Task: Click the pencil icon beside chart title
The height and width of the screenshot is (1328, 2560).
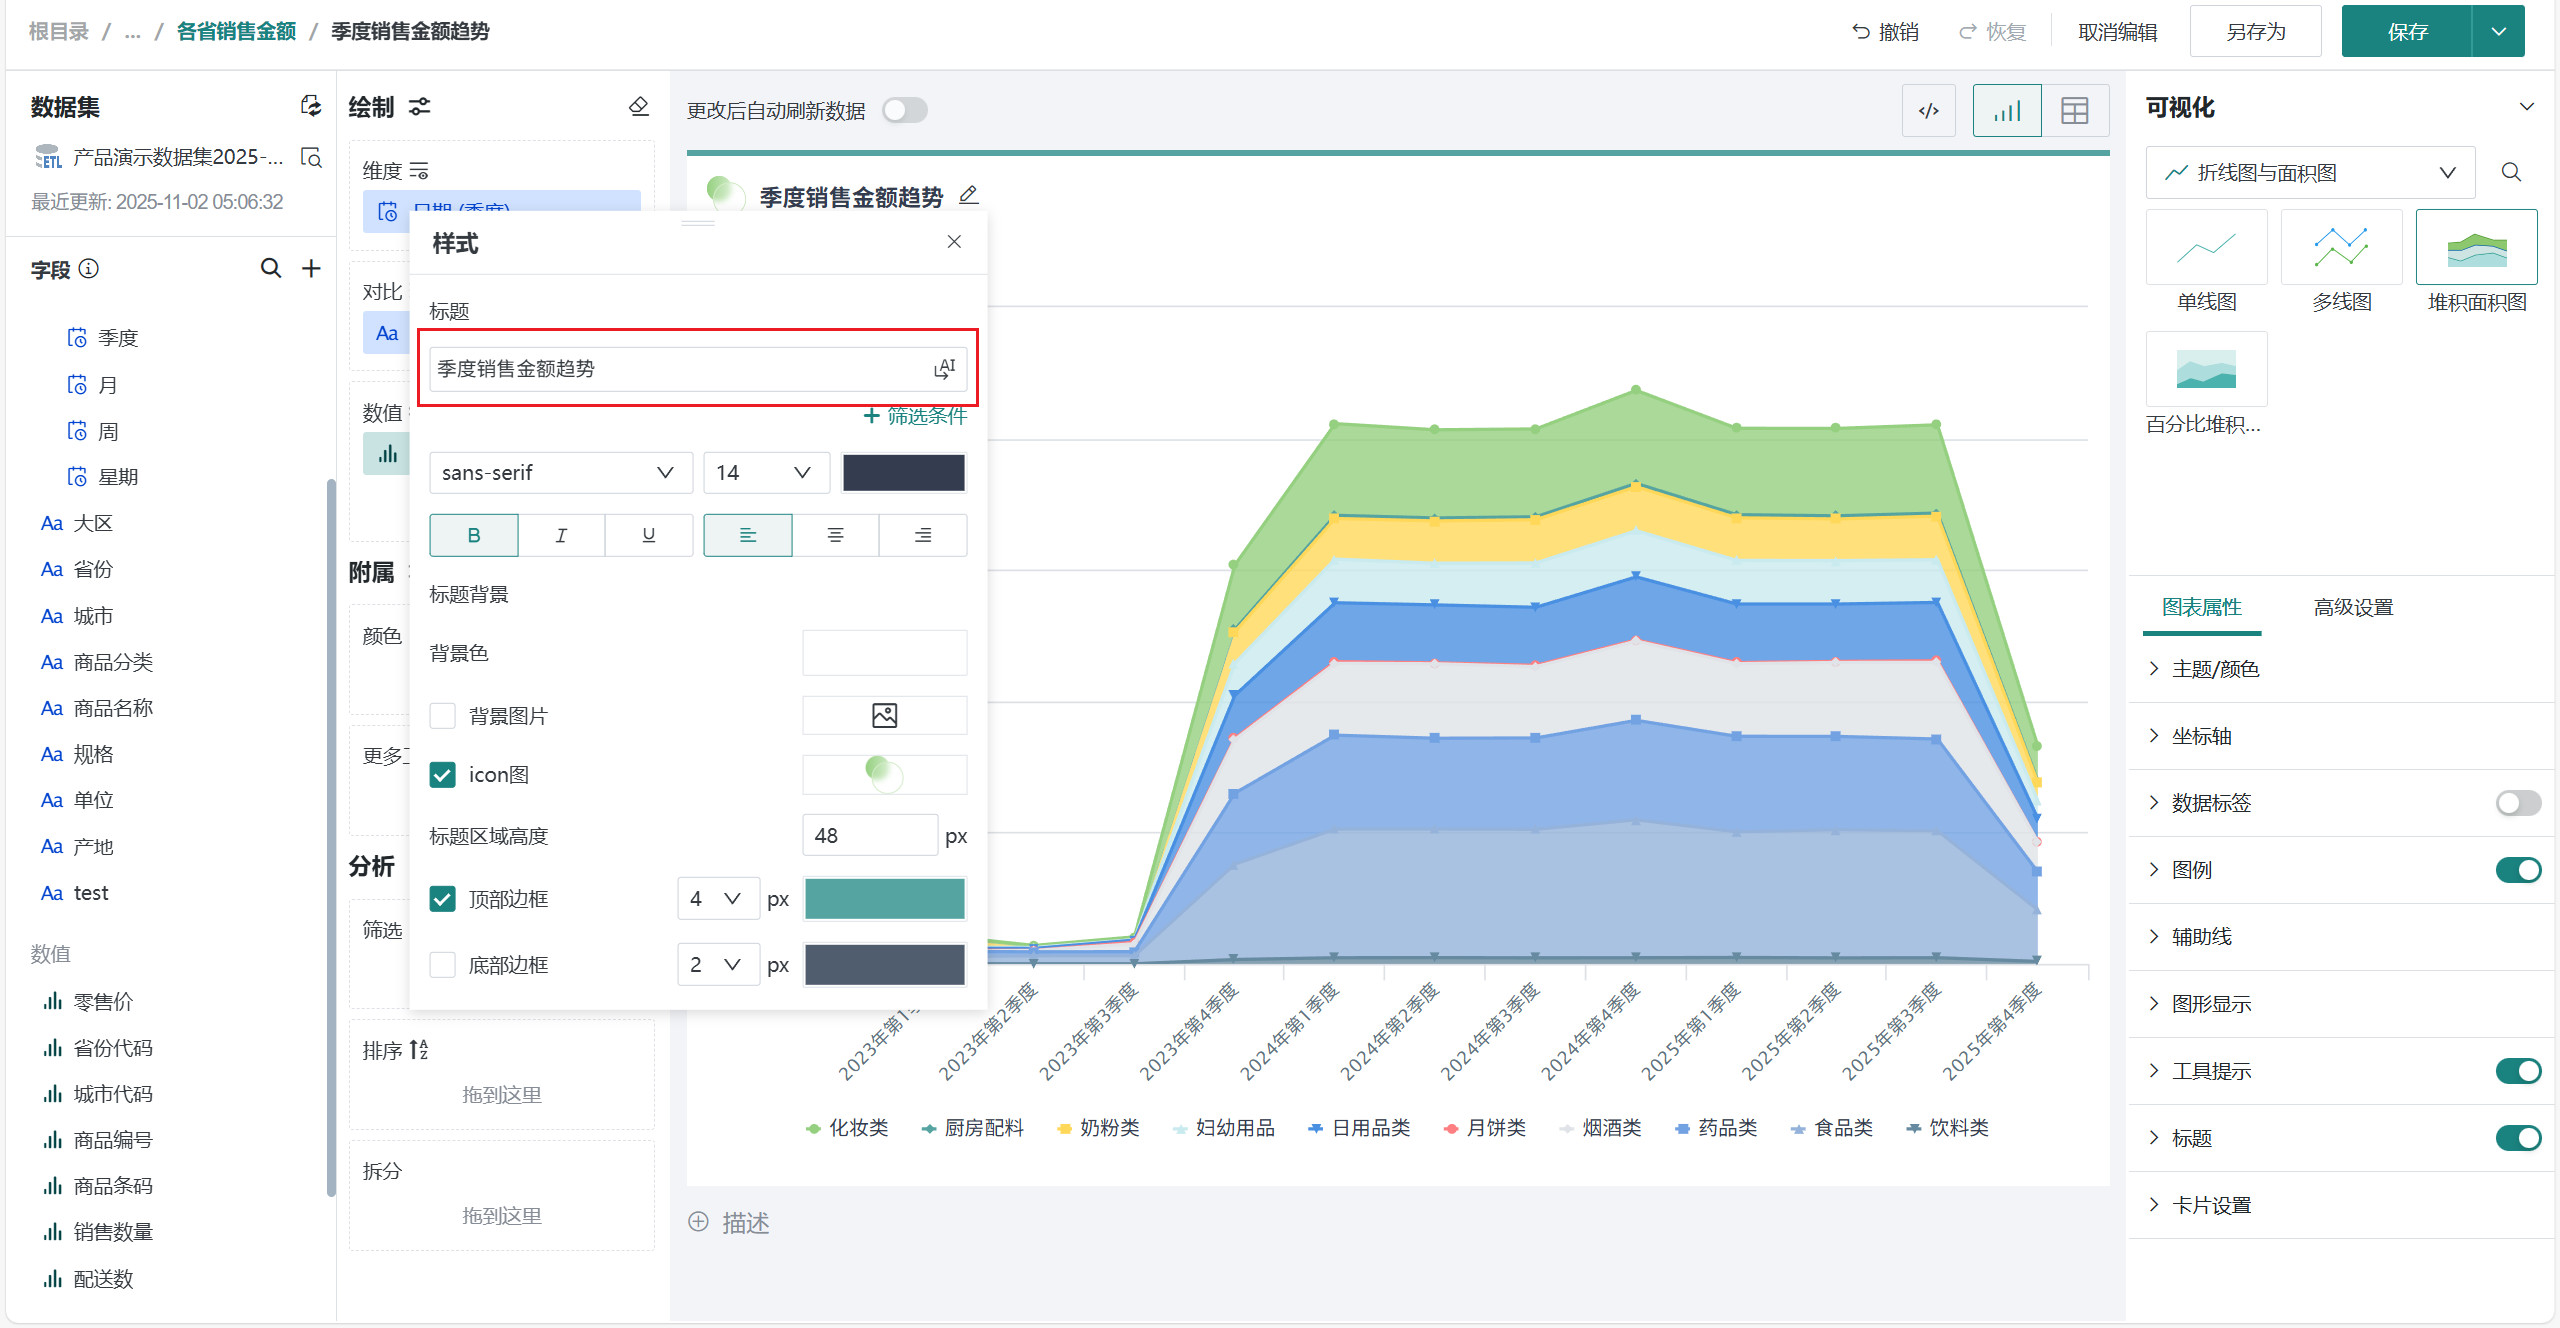Action: (x=968, y=195)
